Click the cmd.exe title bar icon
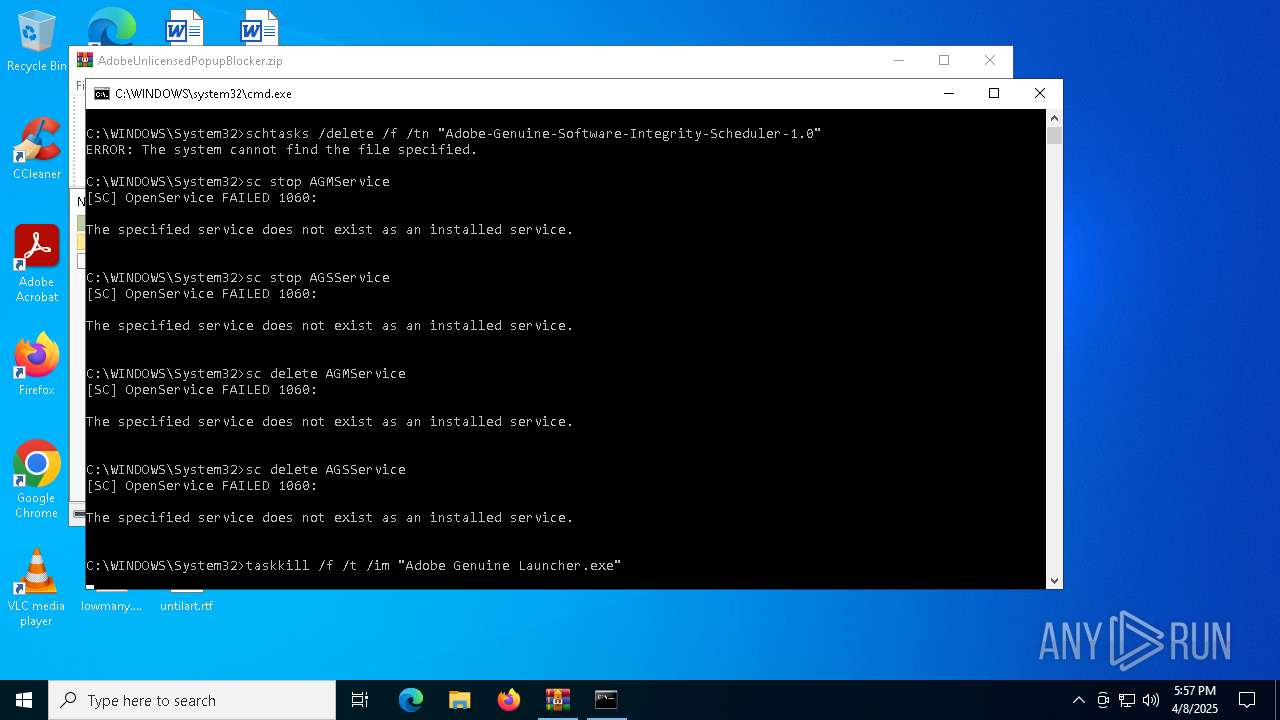 [x=101, y=93]
